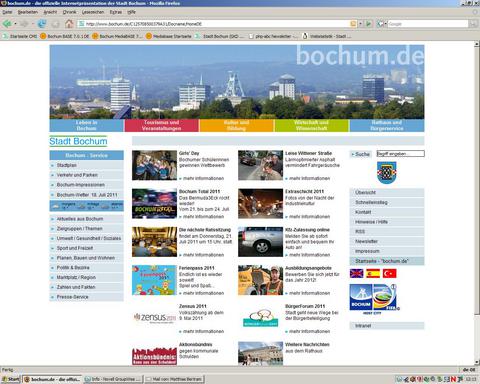The image size is (480, 384).
Task: Click the browser back arrow button
Action: tap(7, 24)
